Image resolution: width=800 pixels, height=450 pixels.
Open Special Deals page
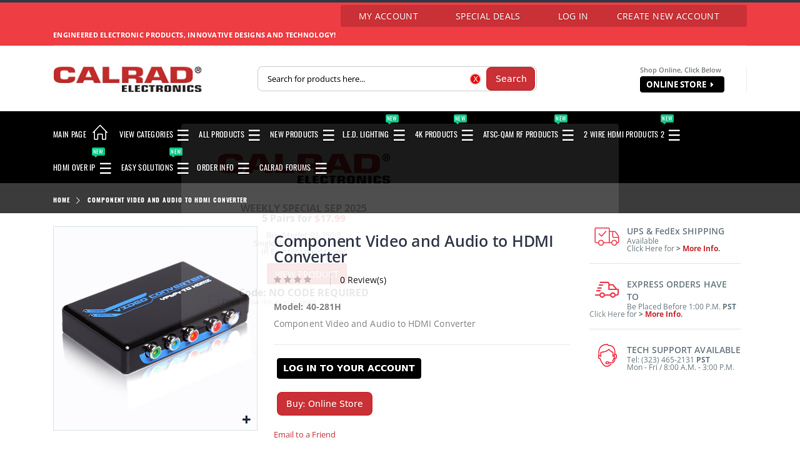[487, 16]
